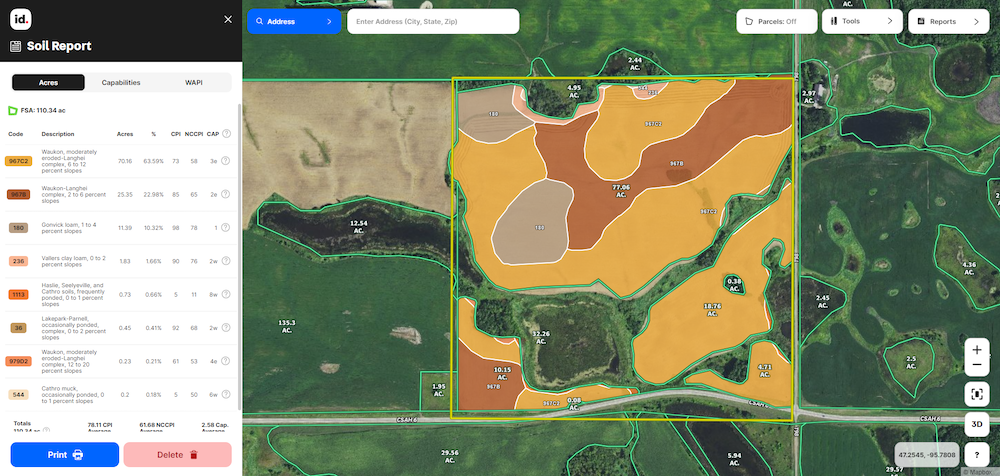
Task: Click the id. logo in the header
Action: click(20, 19)
